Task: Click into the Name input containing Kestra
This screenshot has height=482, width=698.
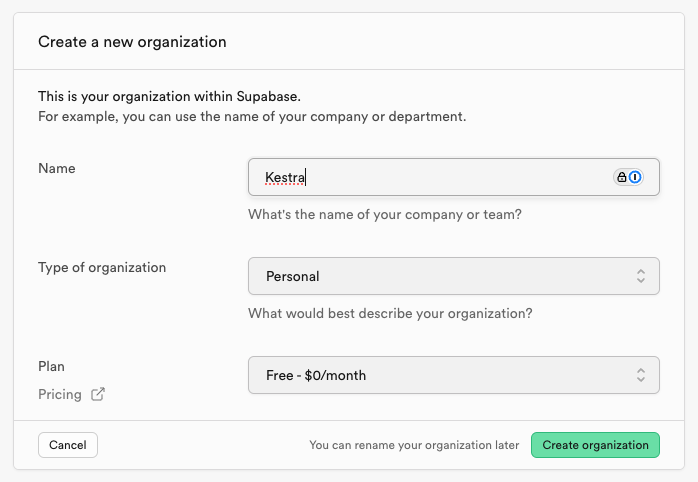Action: click(x=430, y=177)
